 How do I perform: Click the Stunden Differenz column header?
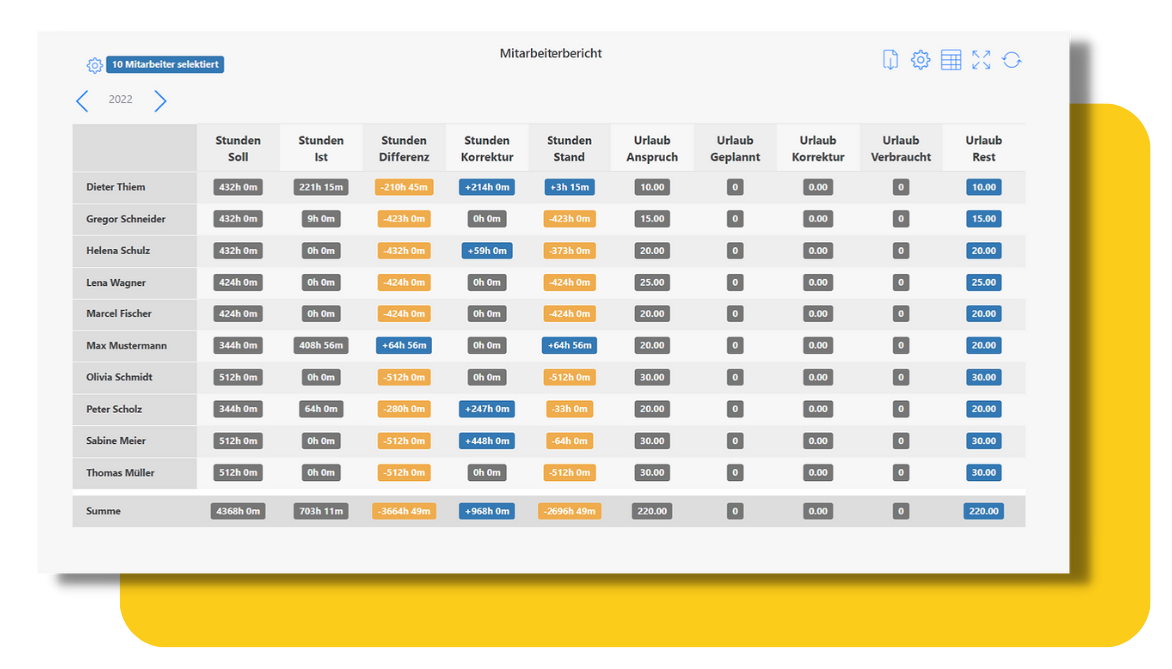[404, 148]
